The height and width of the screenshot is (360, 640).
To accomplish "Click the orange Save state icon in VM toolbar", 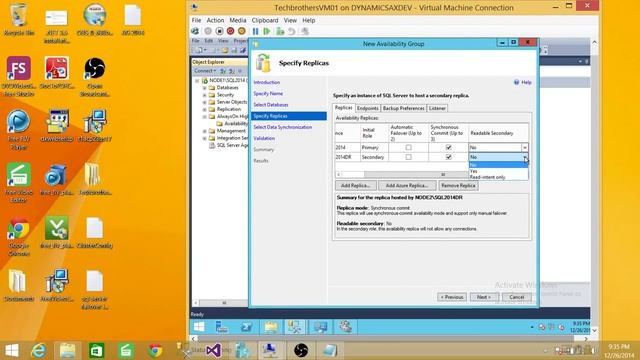I will point(242,31).
